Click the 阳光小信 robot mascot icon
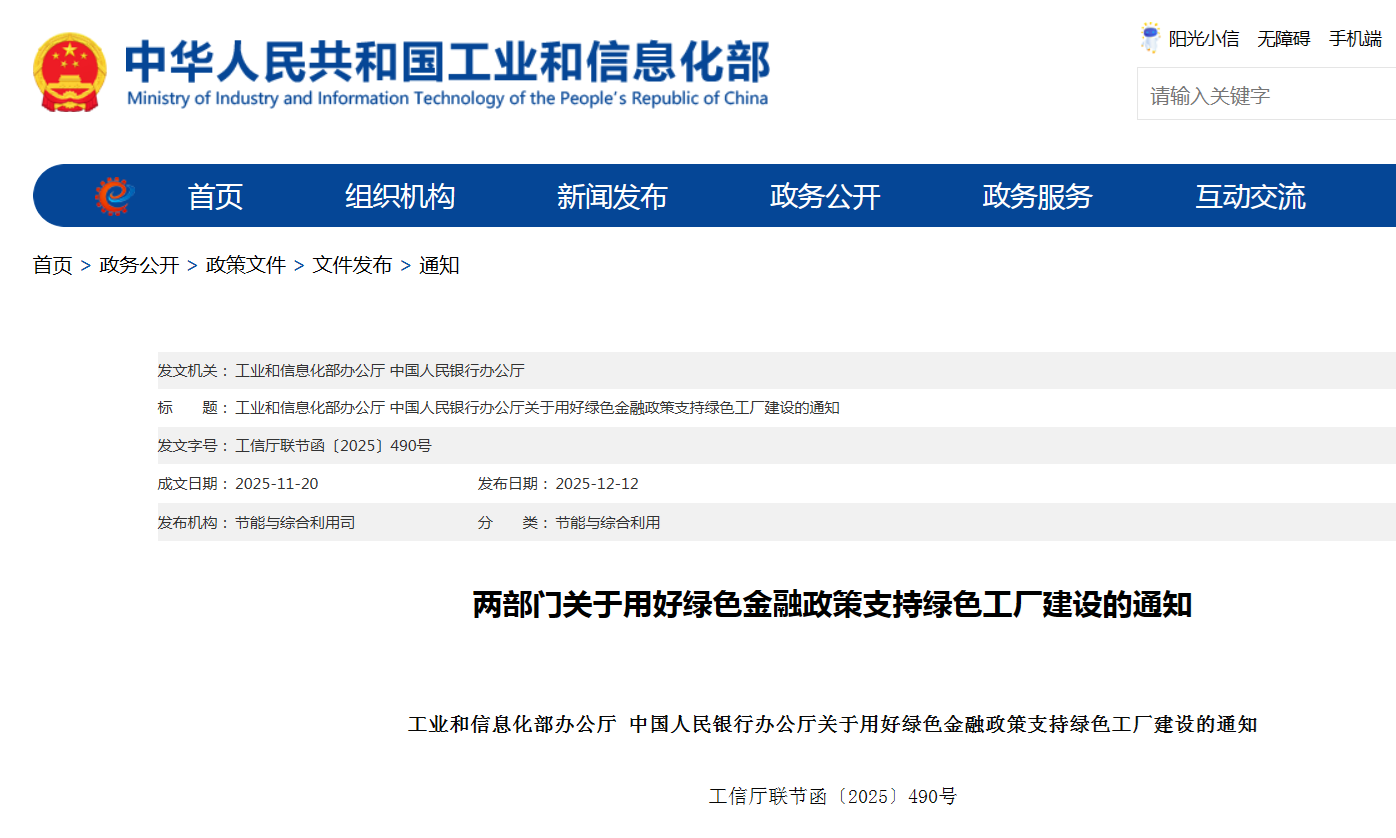 tap(1150, 39)
